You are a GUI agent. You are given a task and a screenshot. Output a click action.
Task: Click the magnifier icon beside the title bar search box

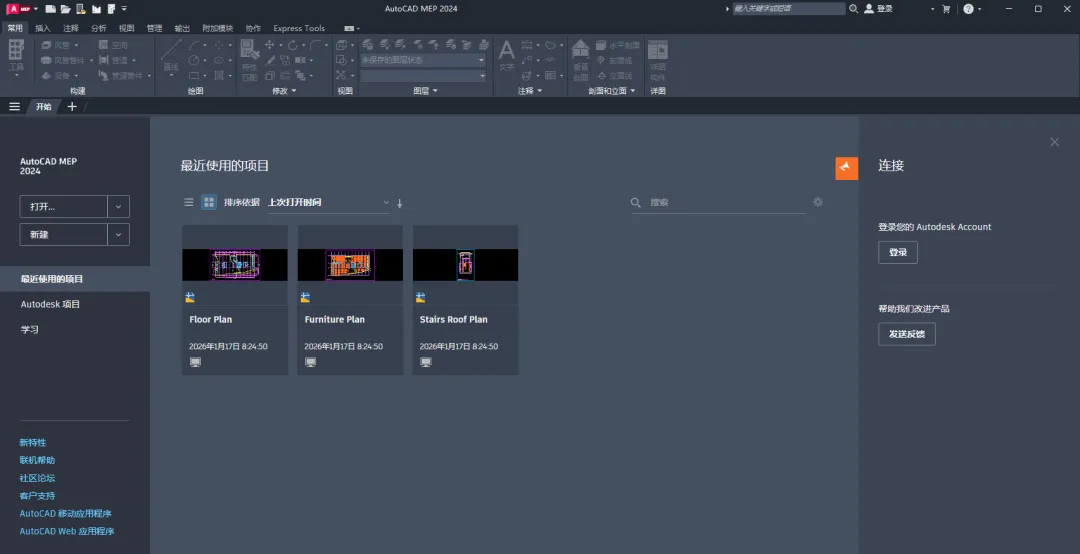[x=853, y=9]
